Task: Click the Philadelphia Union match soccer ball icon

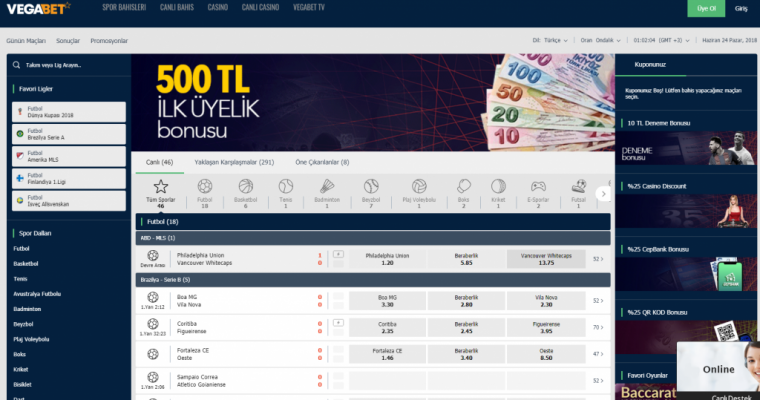Action: 153,256
